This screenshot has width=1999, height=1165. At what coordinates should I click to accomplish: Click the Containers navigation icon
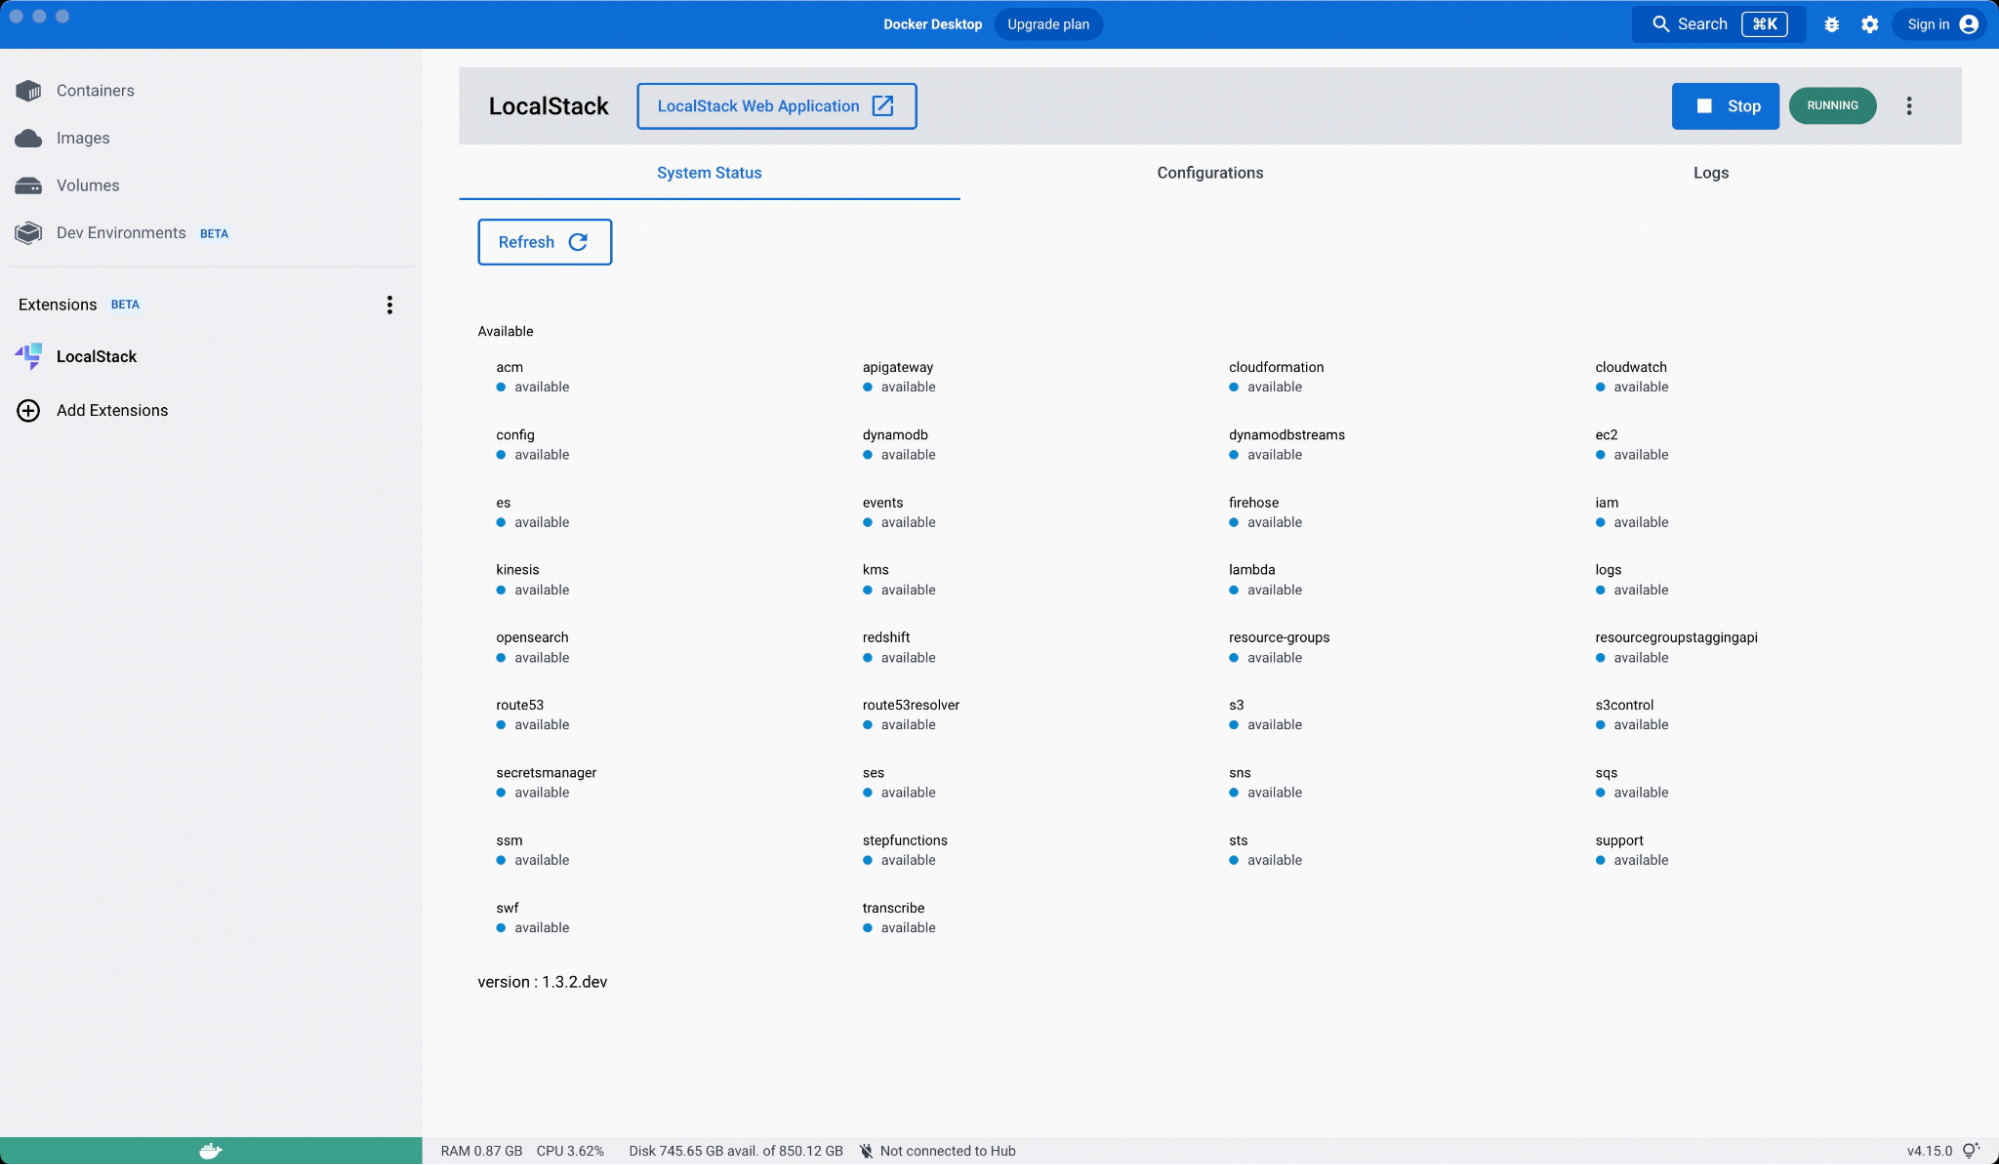pos(28,90)
